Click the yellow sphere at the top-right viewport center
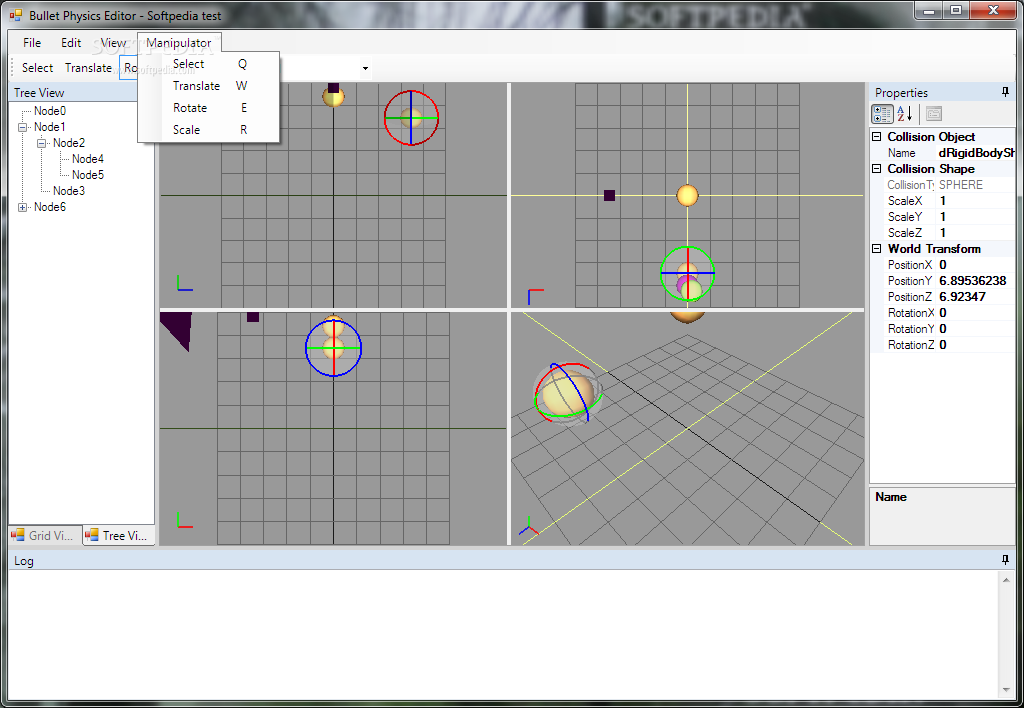 tap(687, 195)
